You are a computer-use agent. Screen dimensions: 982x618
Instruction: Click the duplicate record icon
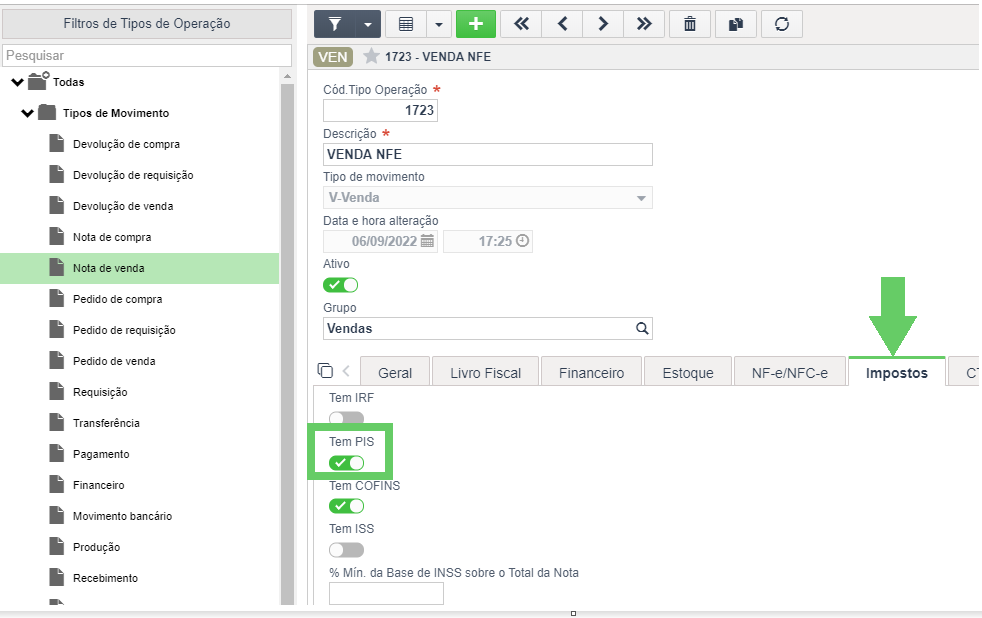(736, 24)
